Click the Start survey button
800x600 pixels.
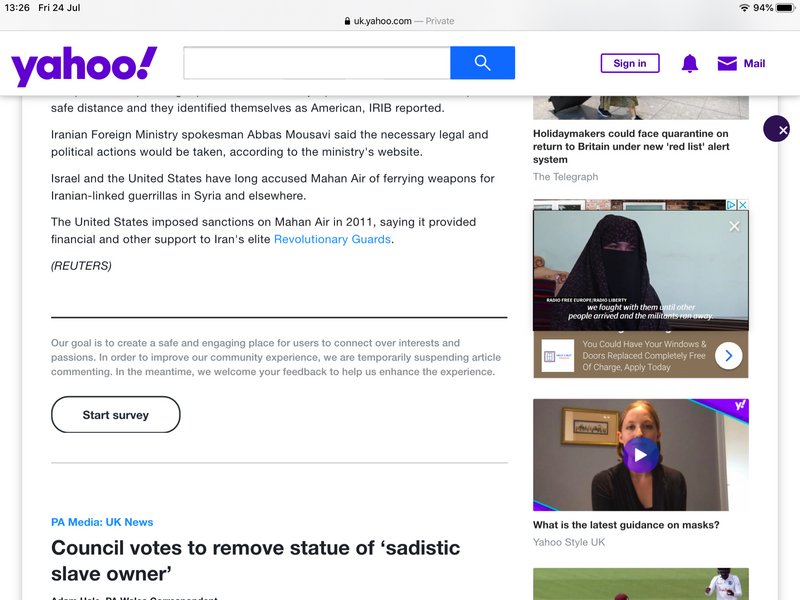pyautogui.click(x=116, y=415)
